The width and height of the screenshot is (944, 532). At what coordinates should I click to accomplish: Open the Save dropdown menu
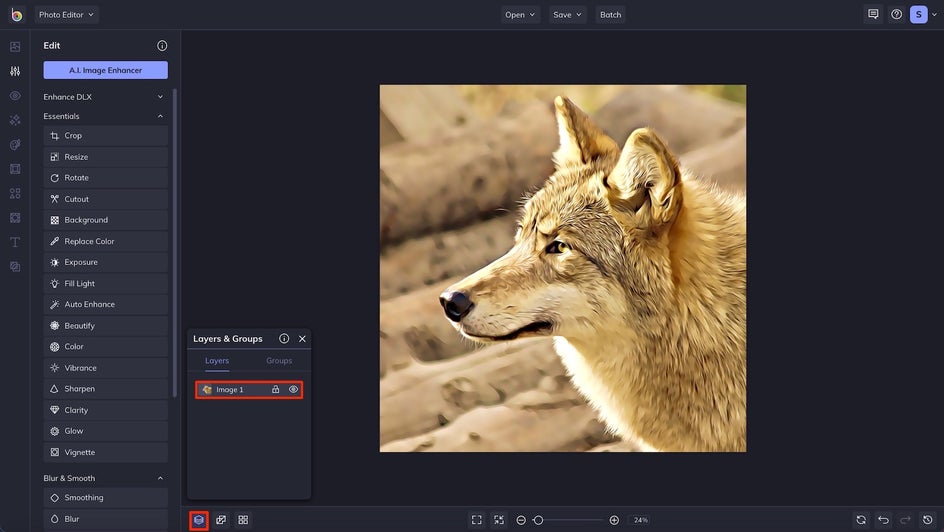pos(567,15)
